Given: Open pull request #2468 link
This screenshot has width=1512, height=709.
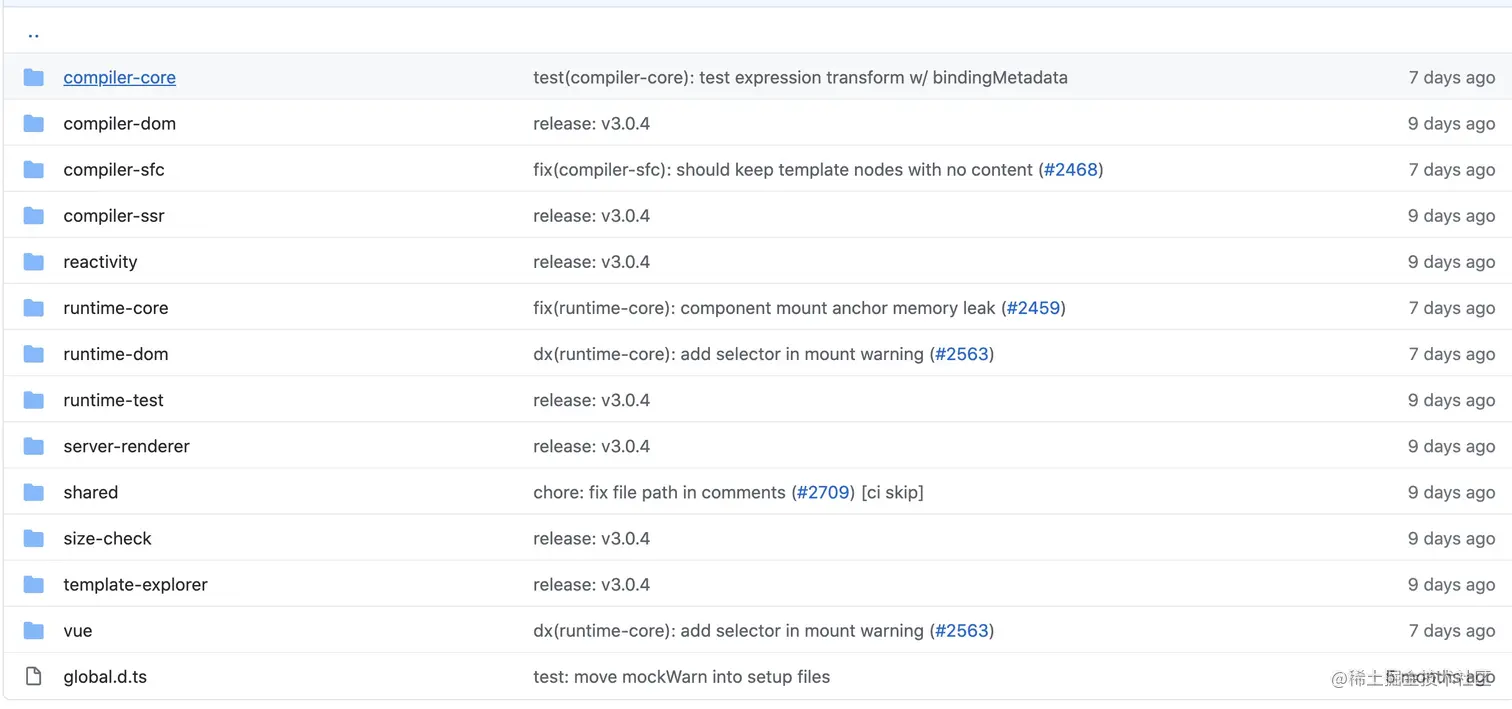Looking at the screenshot, I should click(x=1070, y=170).
